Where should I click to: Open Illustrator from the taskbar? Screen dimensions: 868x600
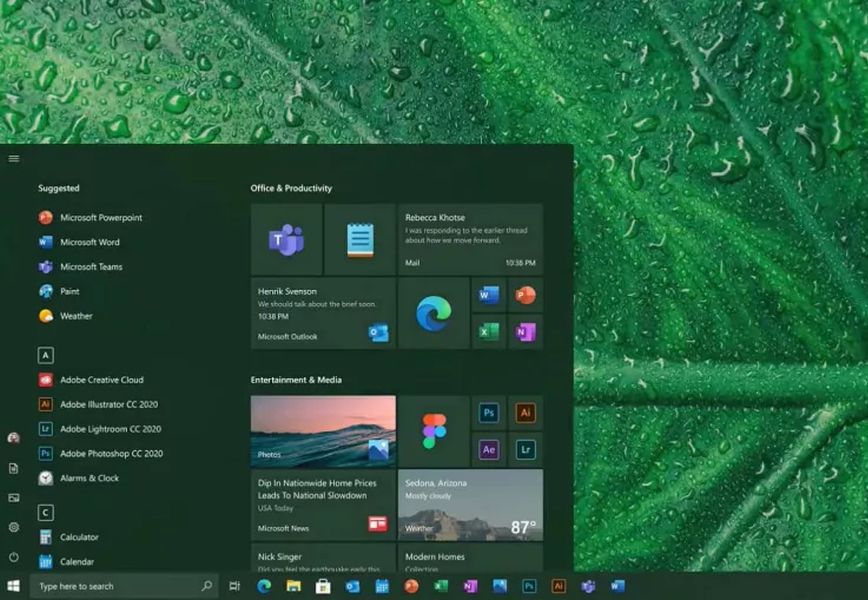click(559, 586)
